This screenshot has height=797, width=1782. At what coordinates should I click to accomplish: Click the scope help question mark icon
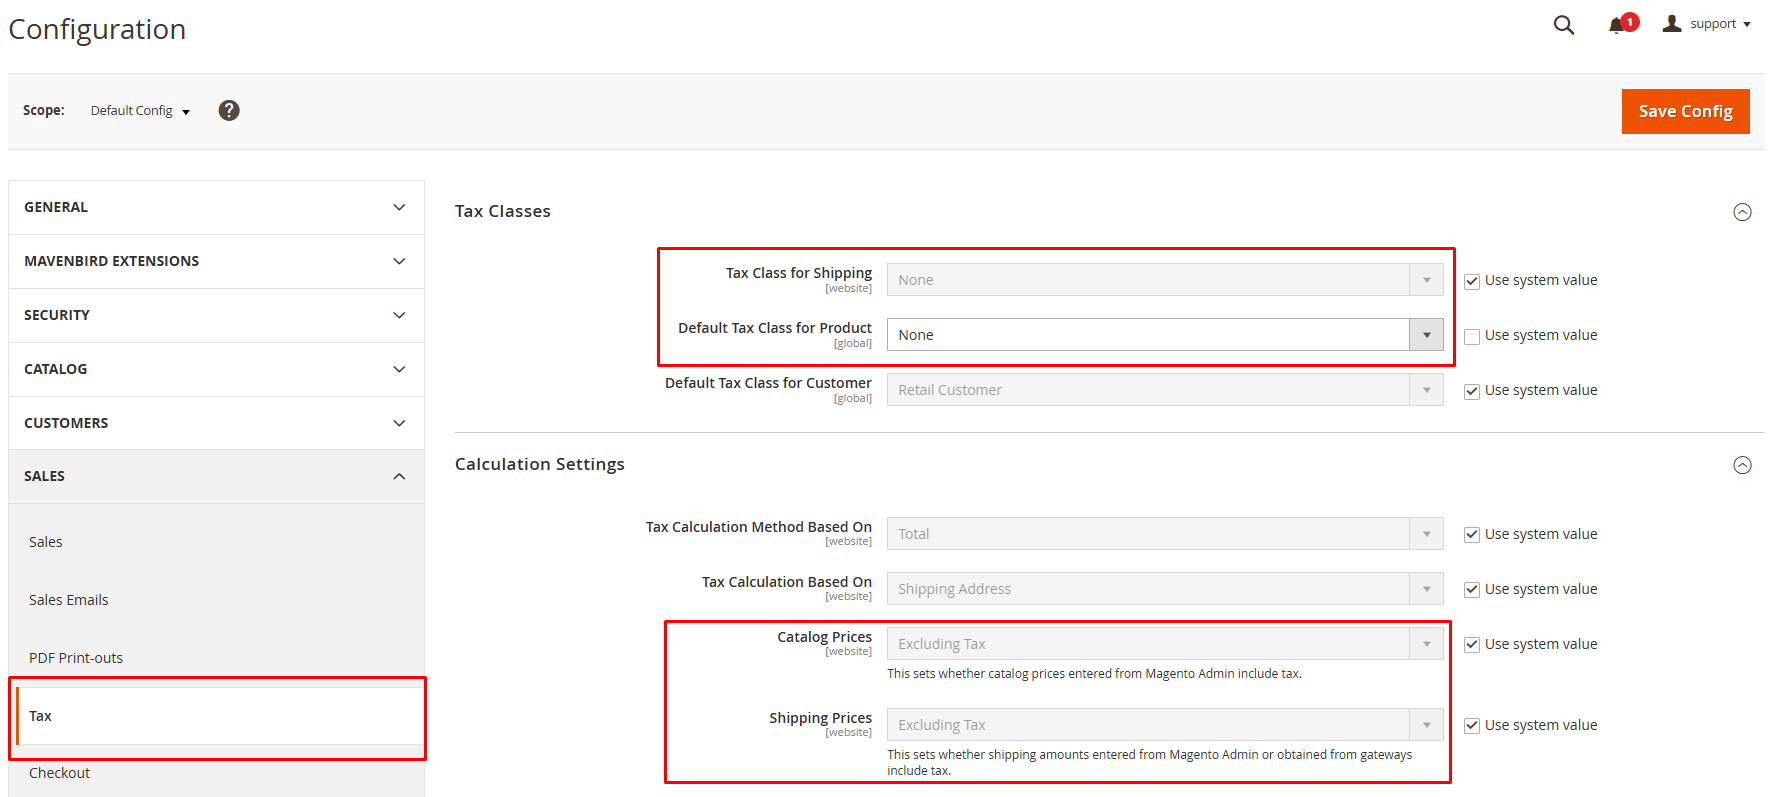point(229,110)
